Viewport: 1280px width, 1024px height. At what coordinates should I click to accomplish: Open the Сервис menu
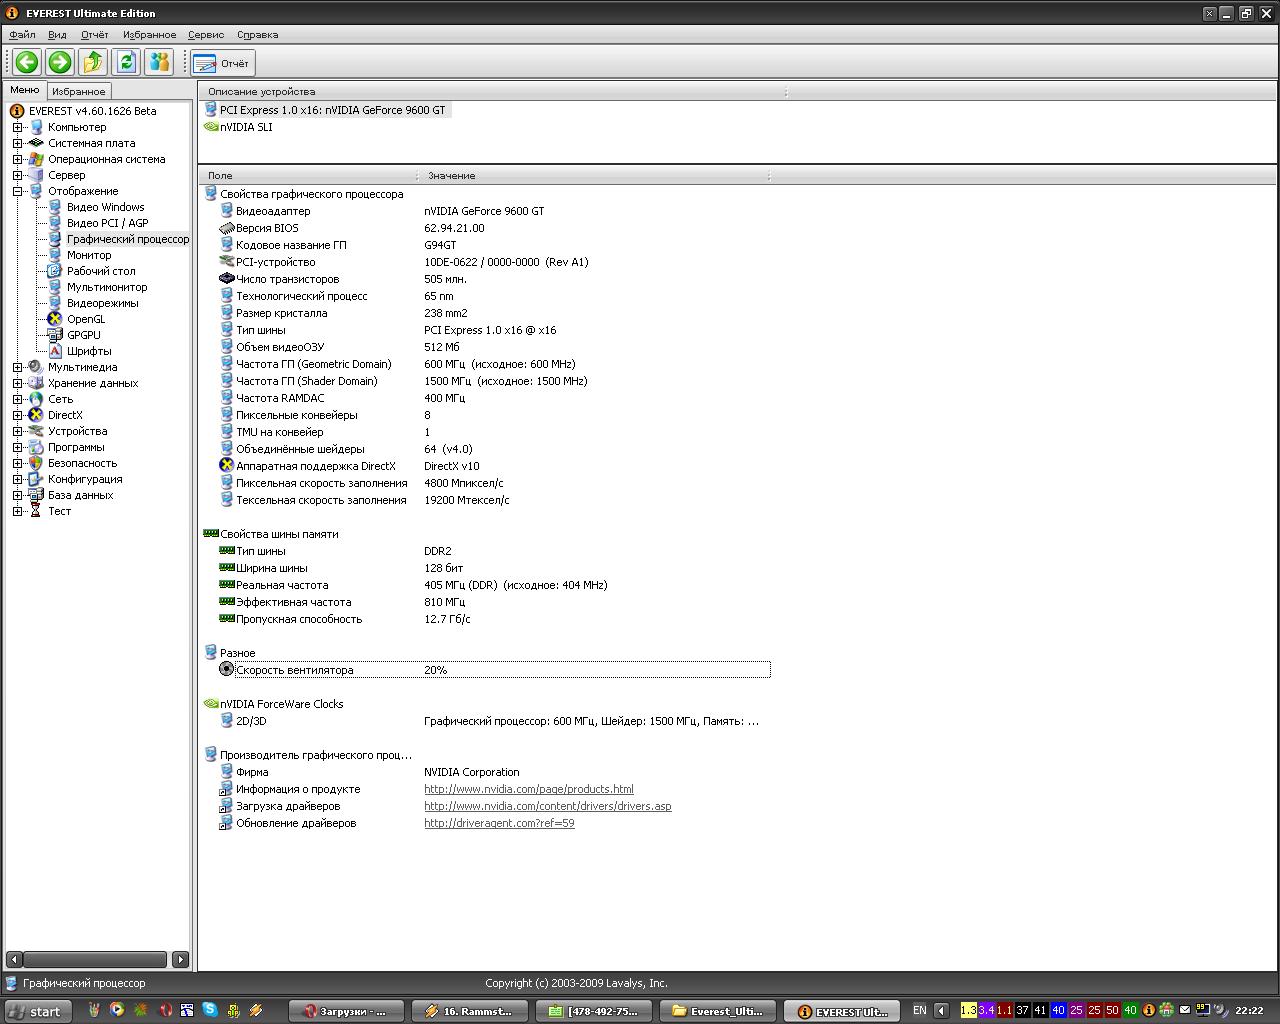point(206,34)
